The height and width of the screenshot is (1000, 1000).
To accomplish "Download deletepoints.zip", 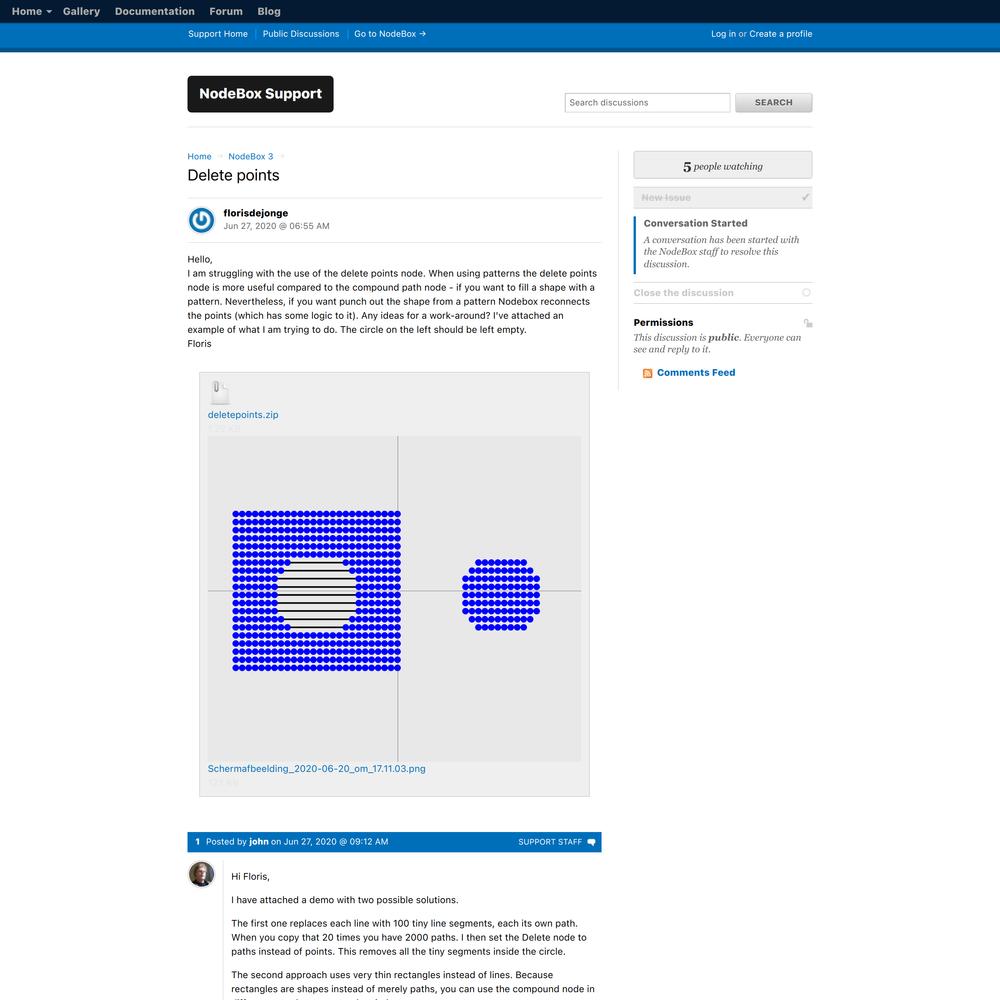I will [243, 415].
